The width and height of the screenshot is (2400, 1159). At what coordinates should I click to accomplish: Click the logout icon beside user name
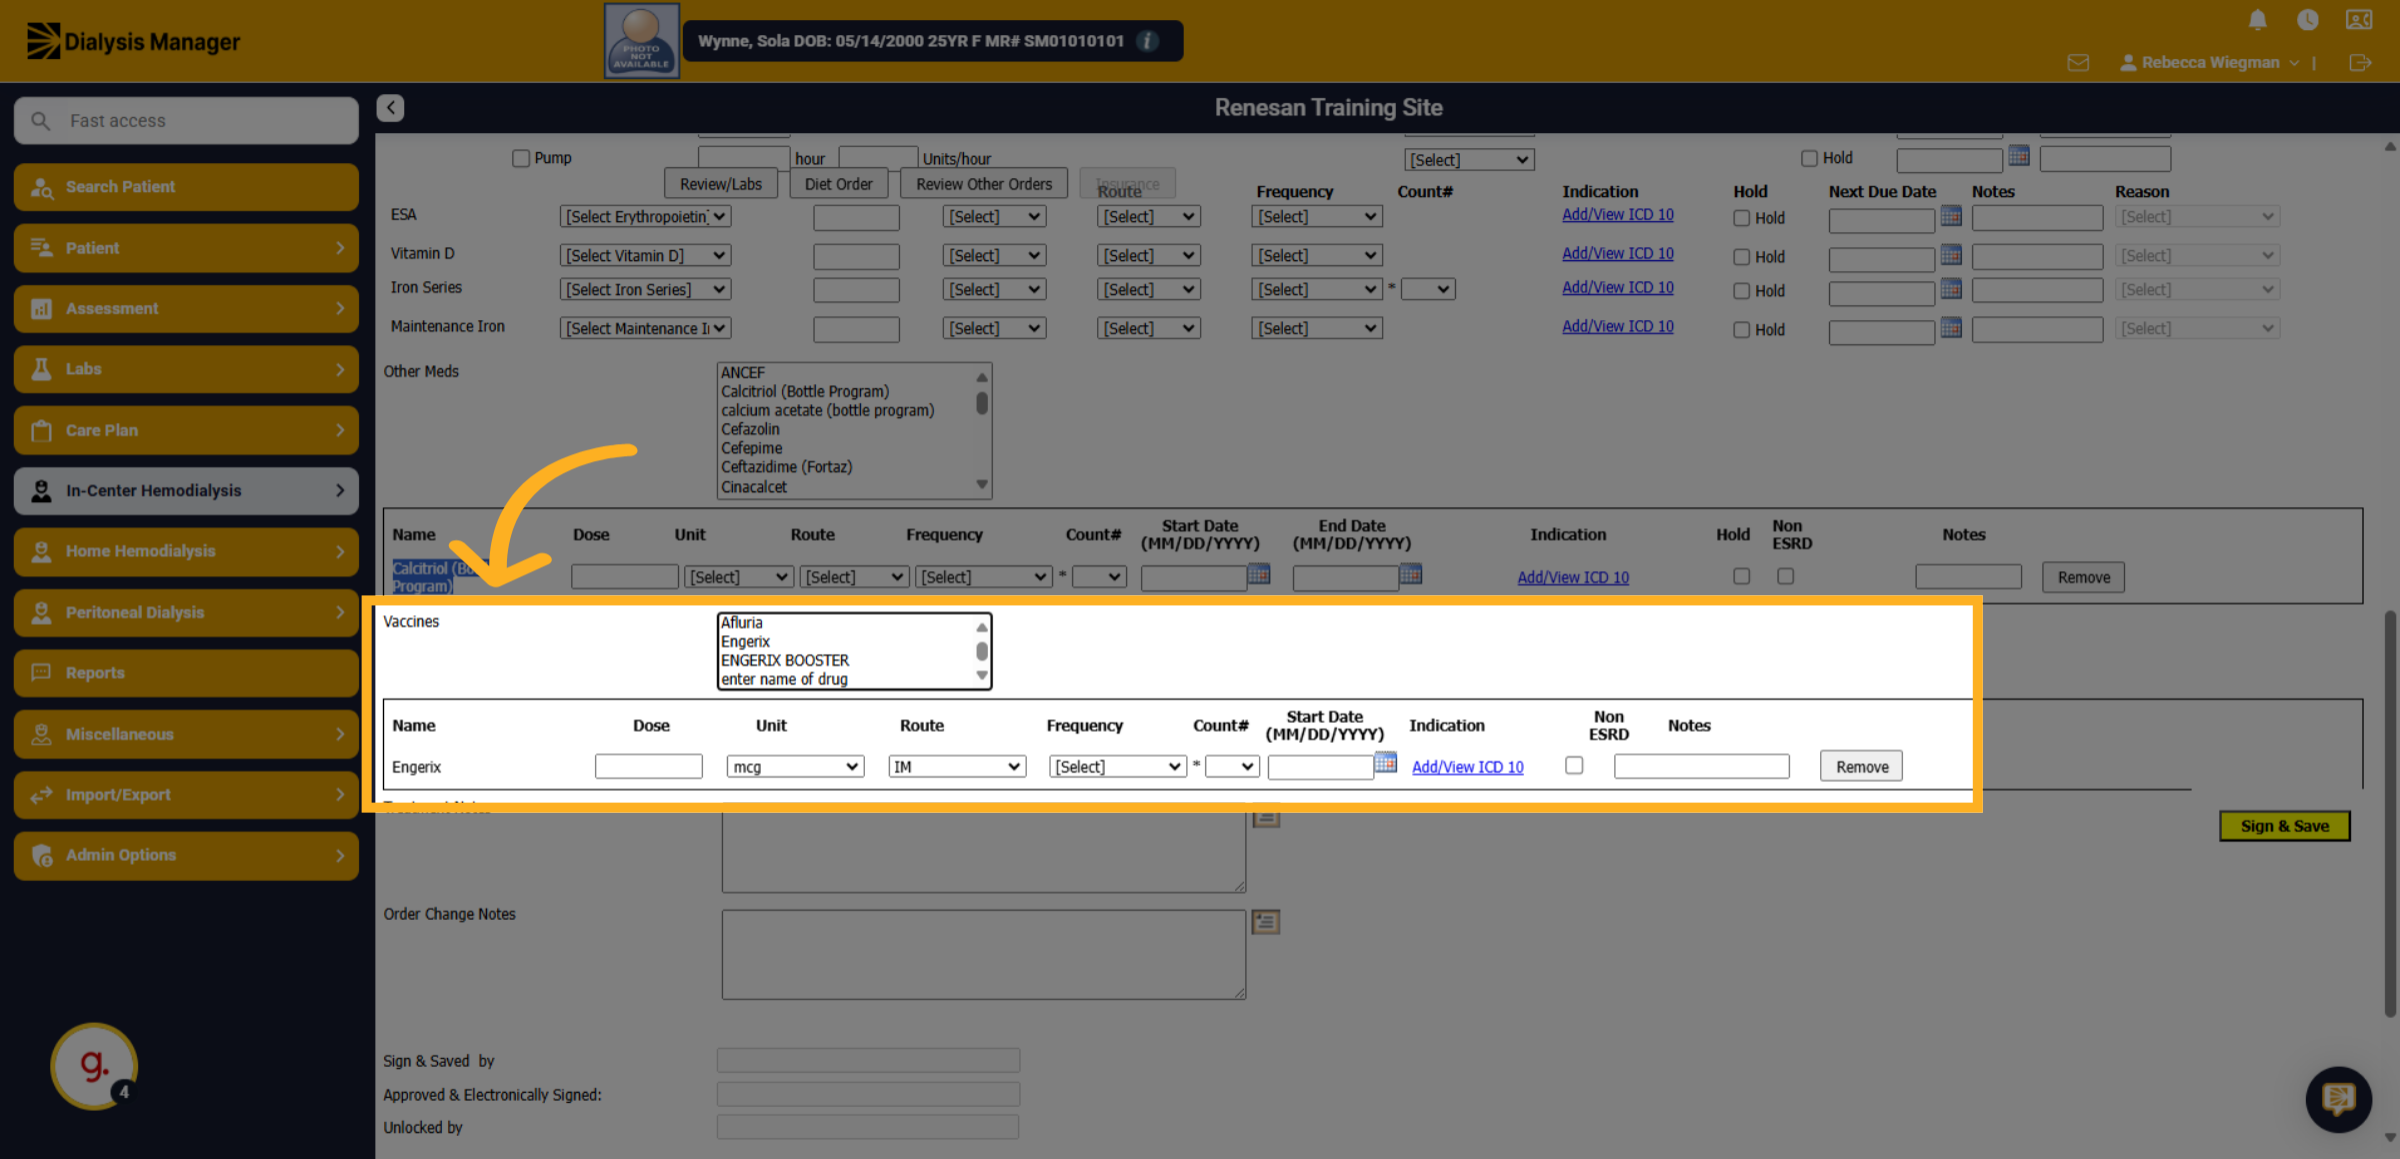click(x=2360, y=63)
